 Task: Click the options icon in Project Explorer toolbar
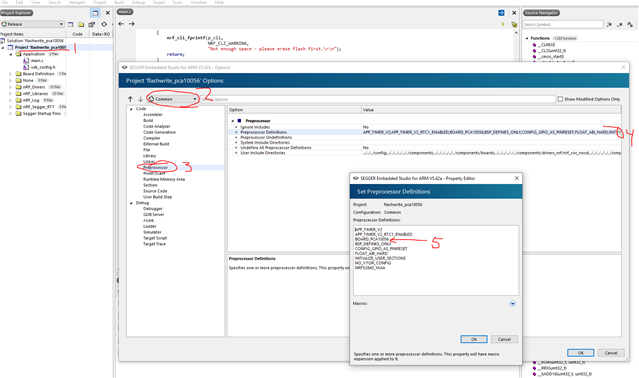pos(92,24)
